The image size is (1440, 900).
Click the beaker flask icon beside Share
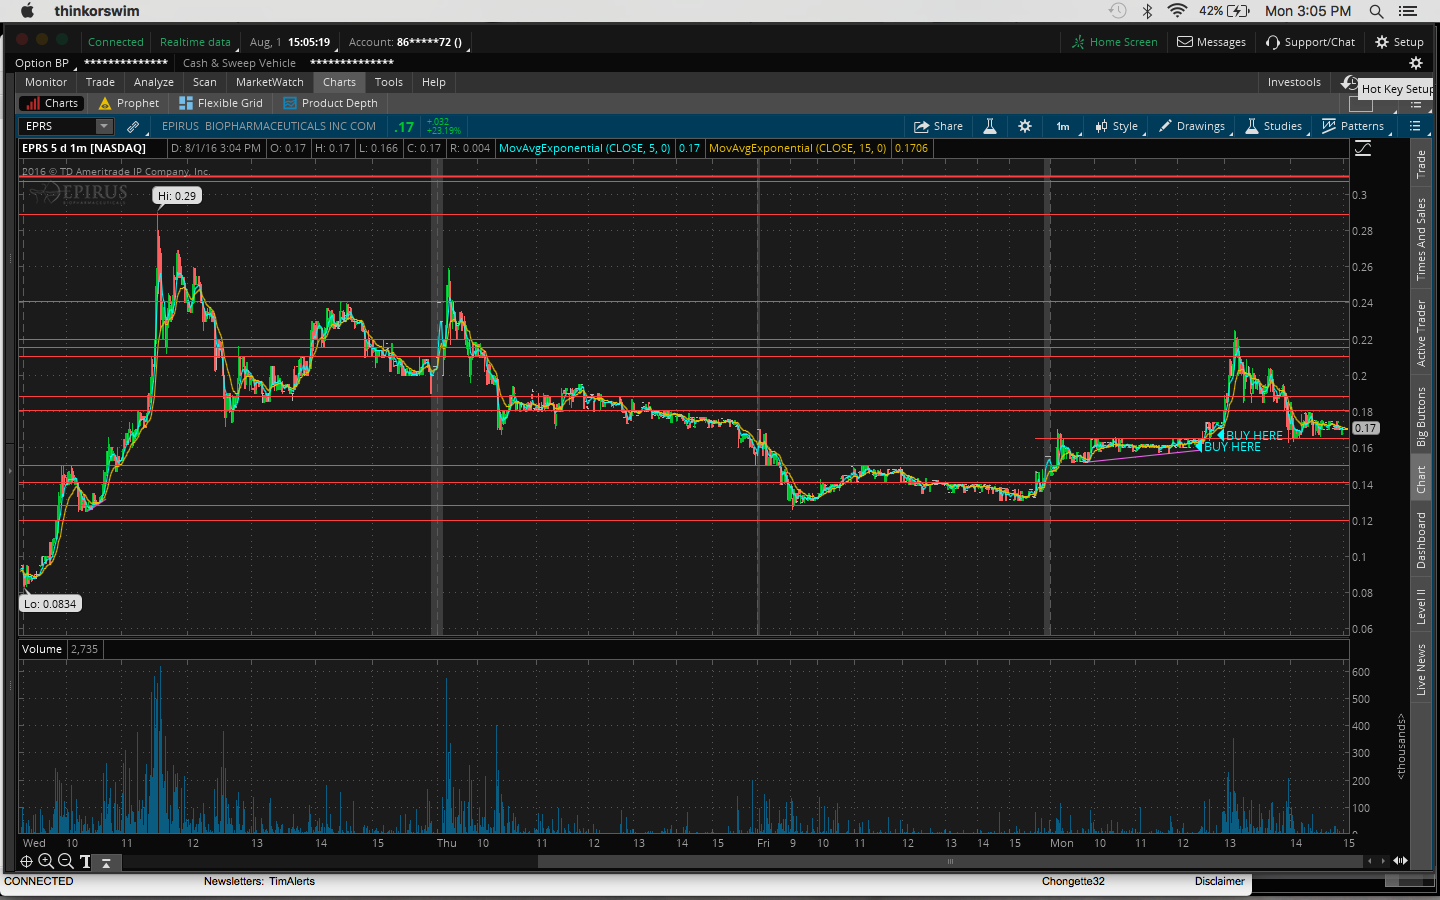click(x=990, y=126)
